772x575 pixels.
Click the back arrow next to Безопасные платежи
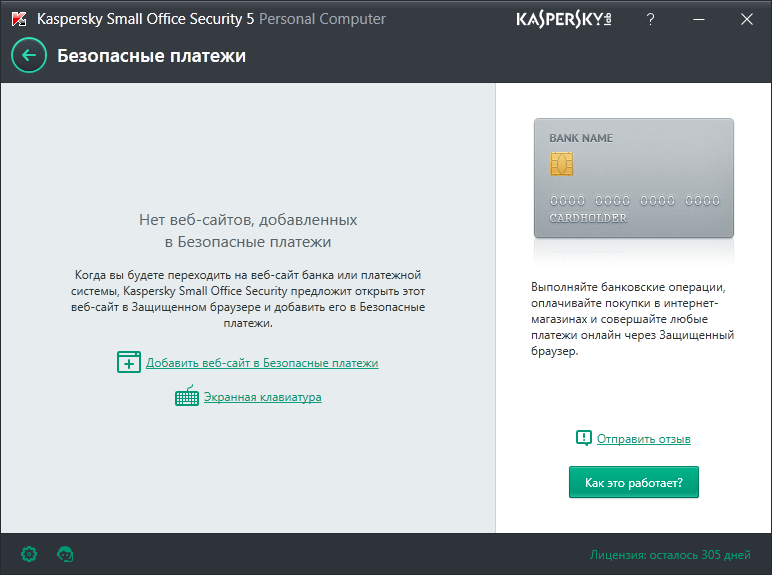pos(28,56)
